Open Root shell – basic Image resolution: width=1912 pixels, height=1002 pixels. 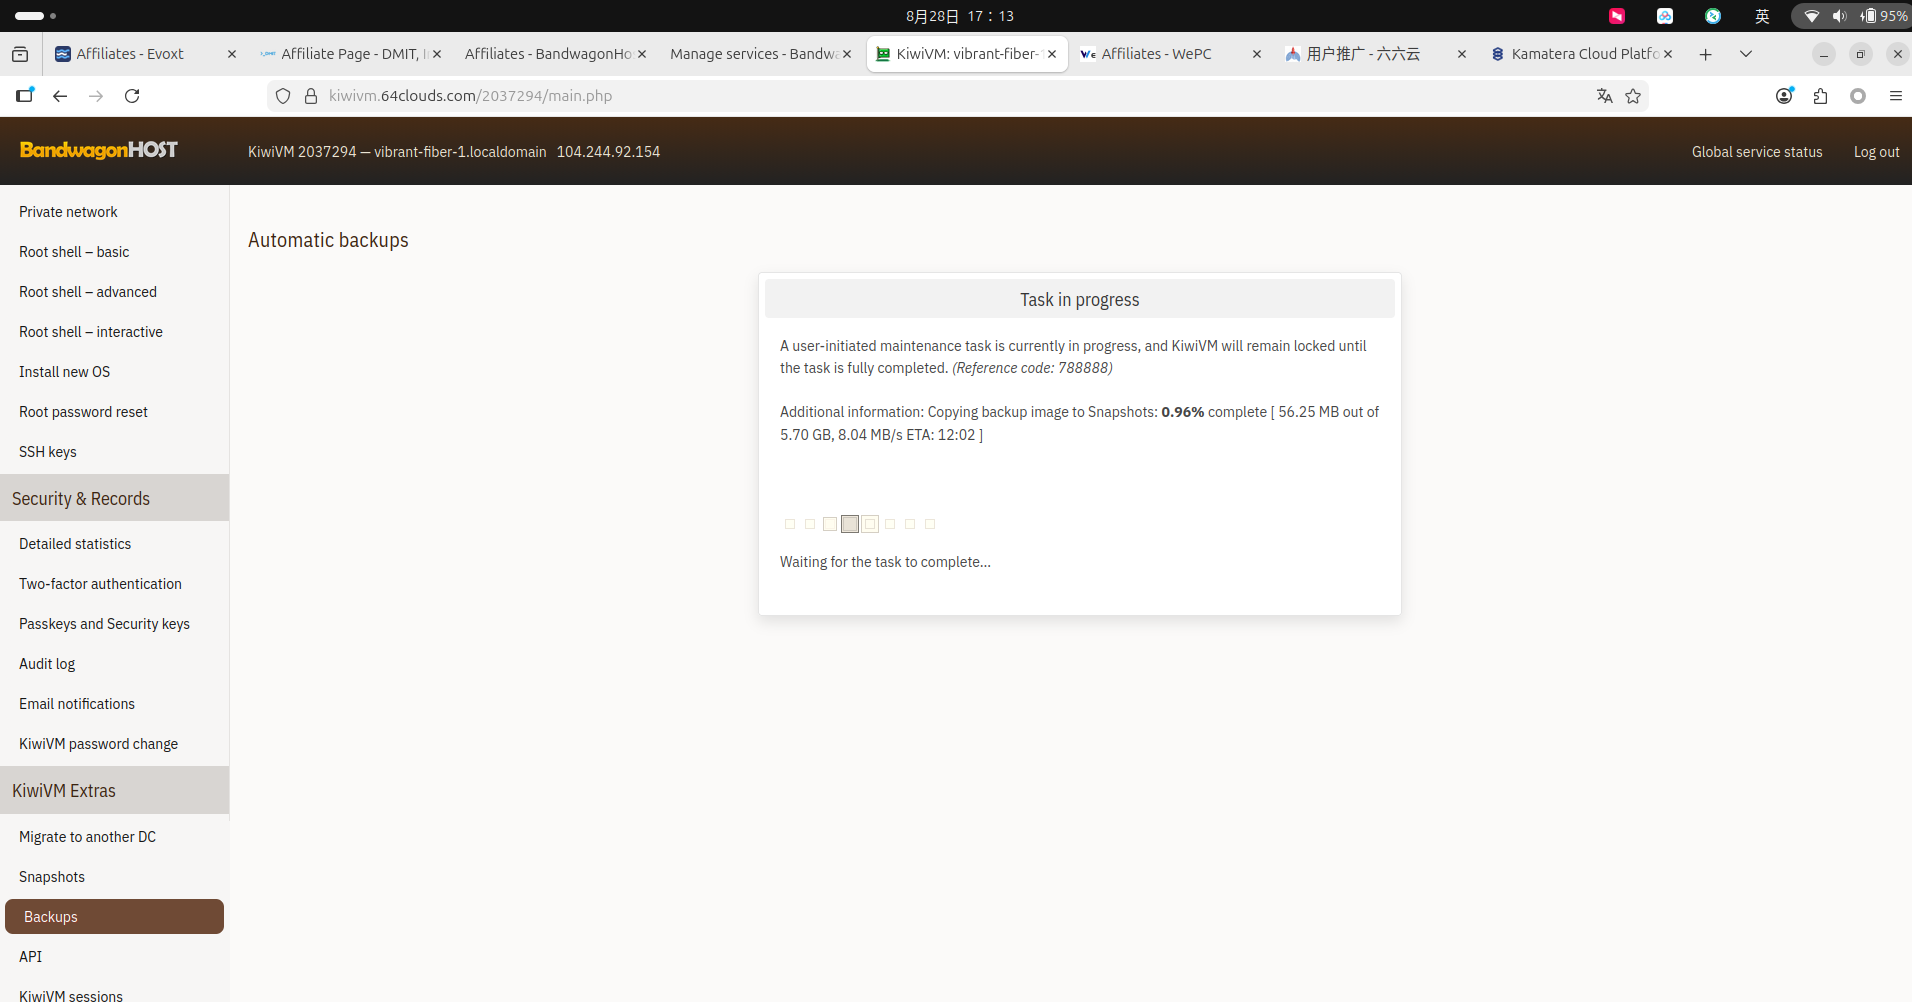[x=74, y=252]
